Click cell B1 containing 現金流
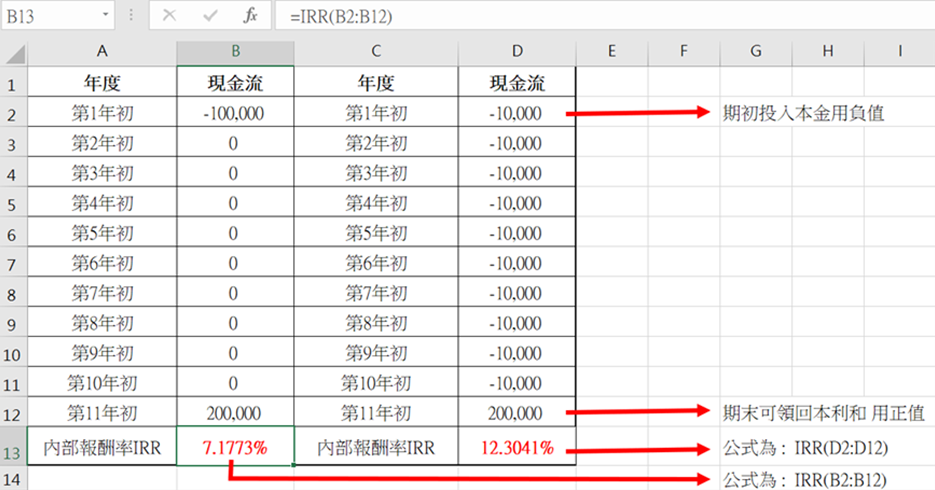The image size is (935, 490). [236, 82]
